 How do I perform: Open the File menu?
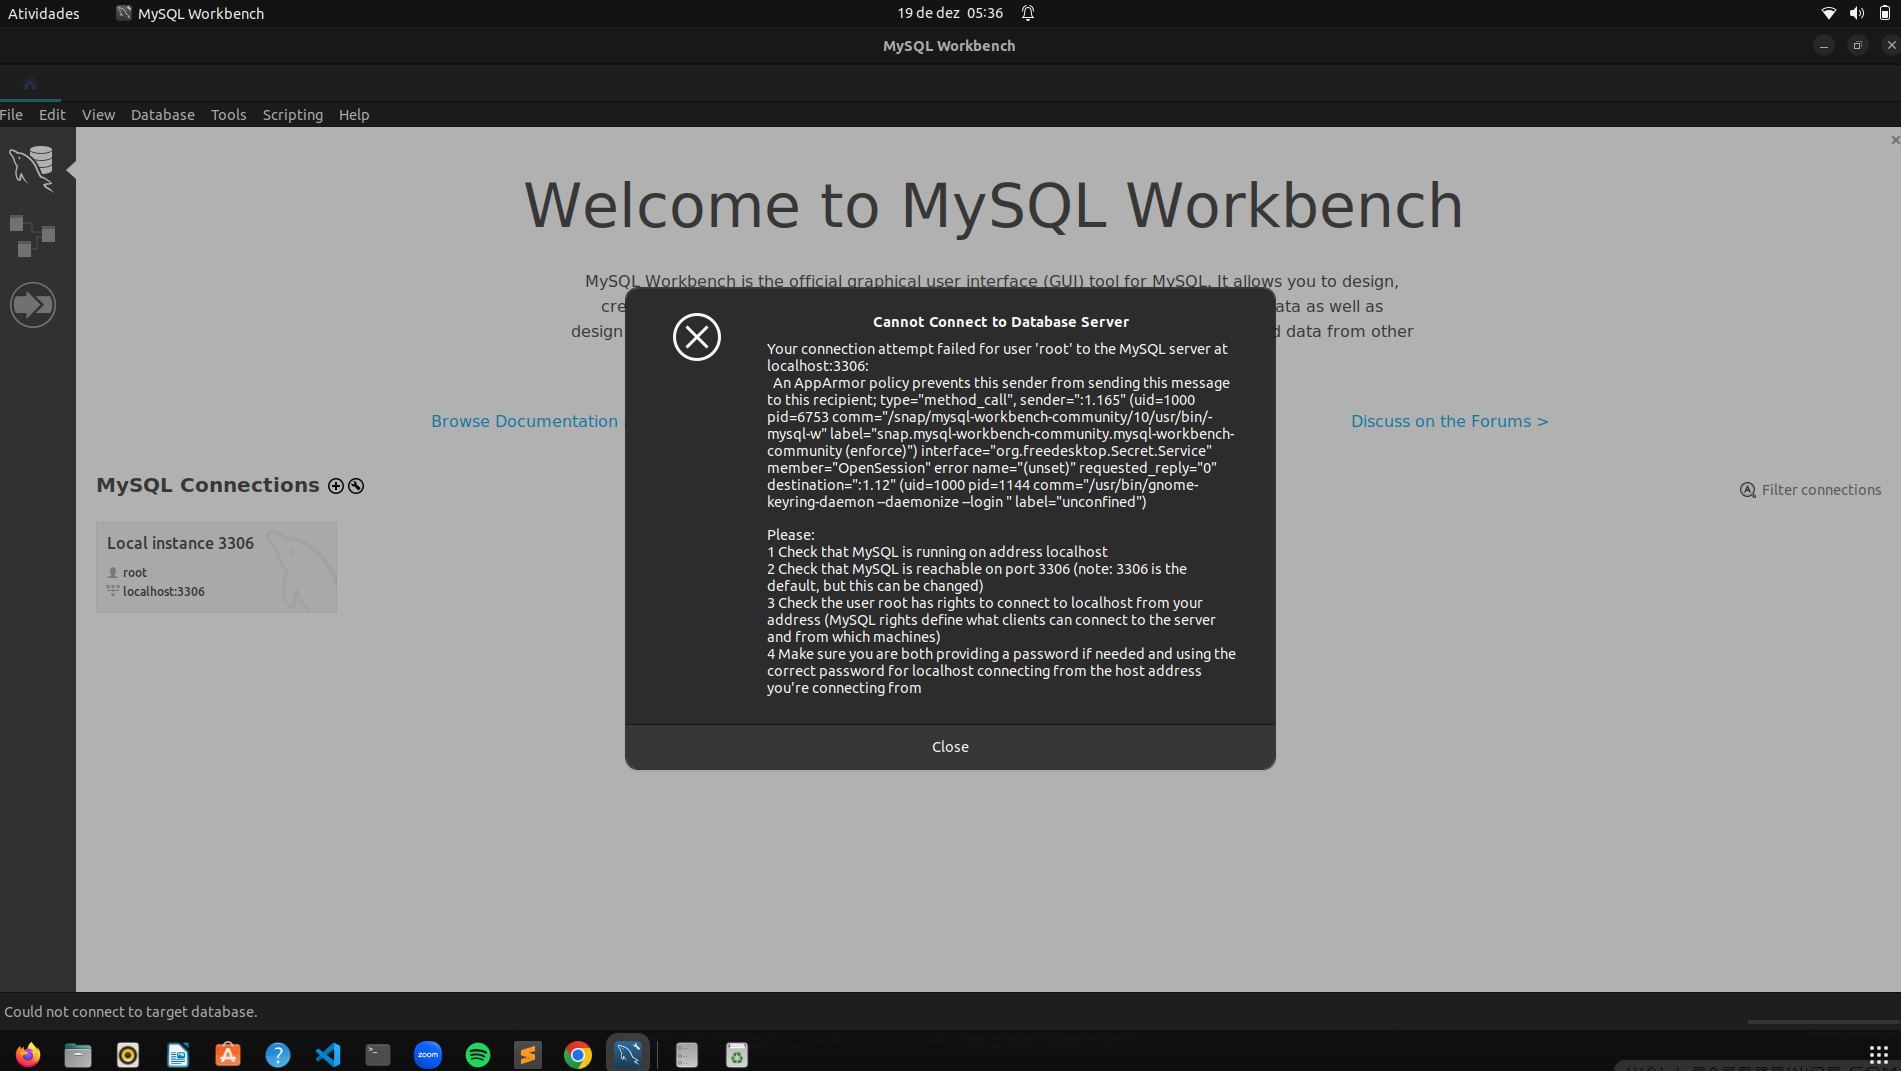coord(11,115)
